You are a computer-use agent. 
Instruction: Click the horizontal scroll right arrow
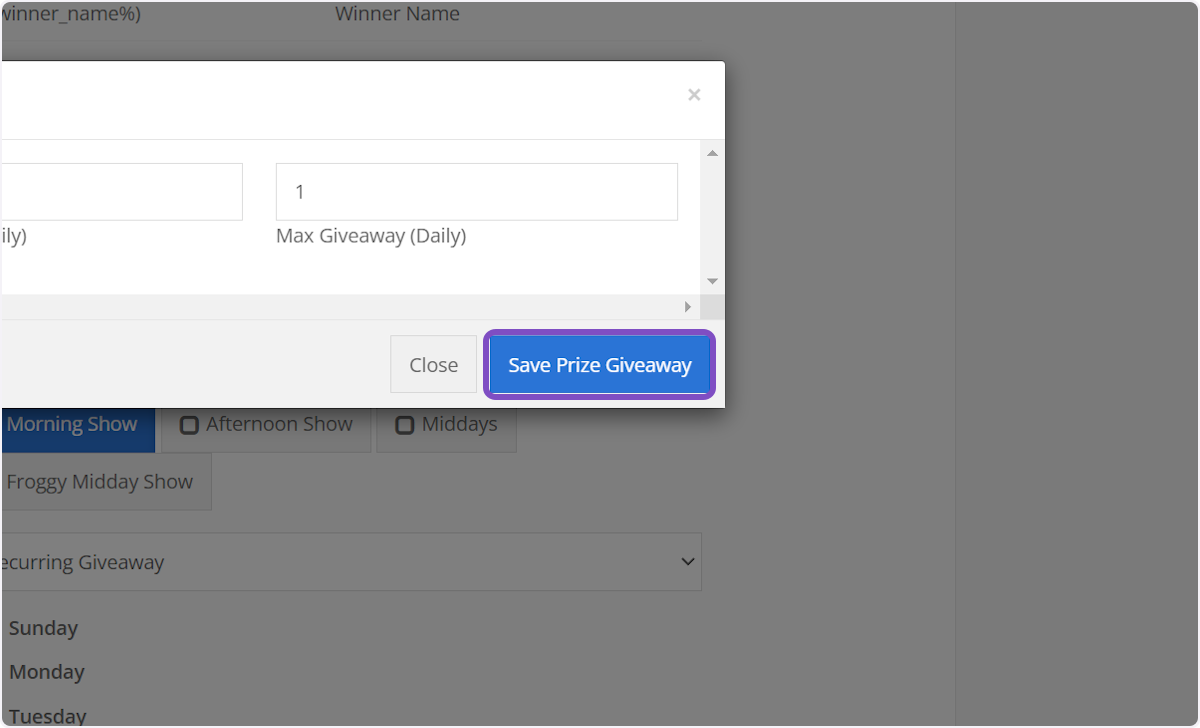(x=687, y=306)
